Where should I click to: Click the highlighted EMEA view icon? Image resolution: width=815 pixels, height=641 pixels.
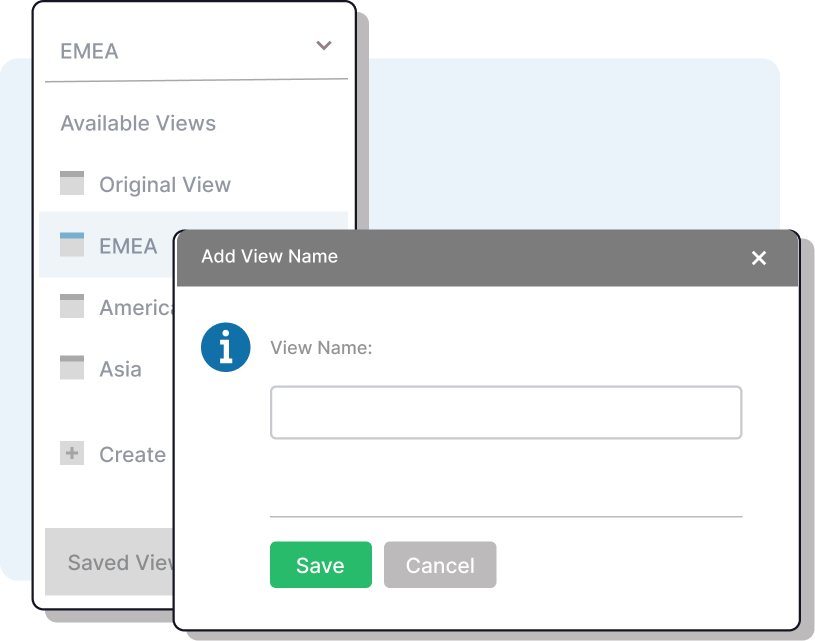pos(72,244)
